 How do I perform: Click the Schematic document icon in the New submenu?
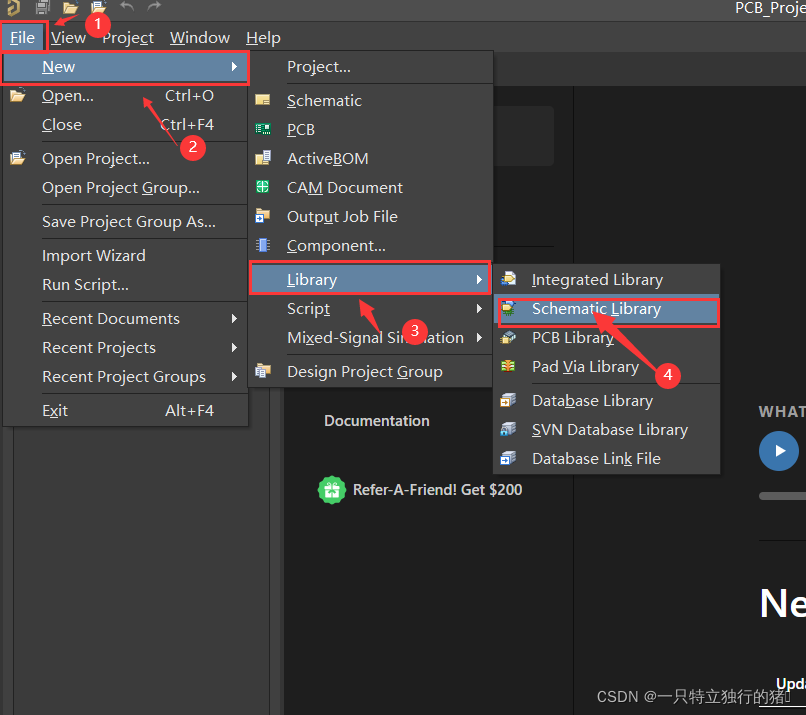pos(263,100)
